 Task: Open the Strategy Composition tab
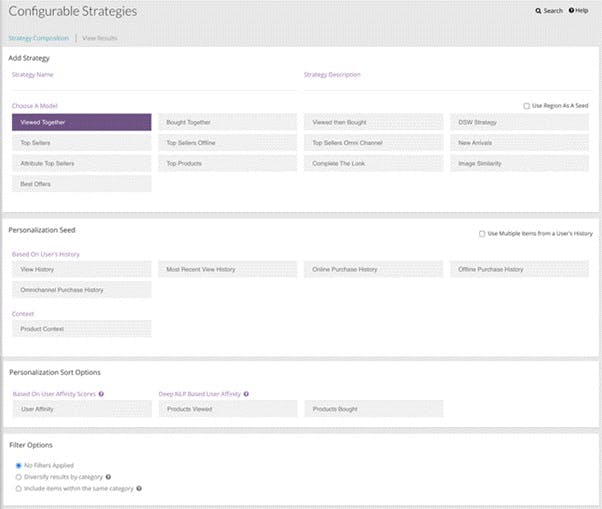(38, 38)
